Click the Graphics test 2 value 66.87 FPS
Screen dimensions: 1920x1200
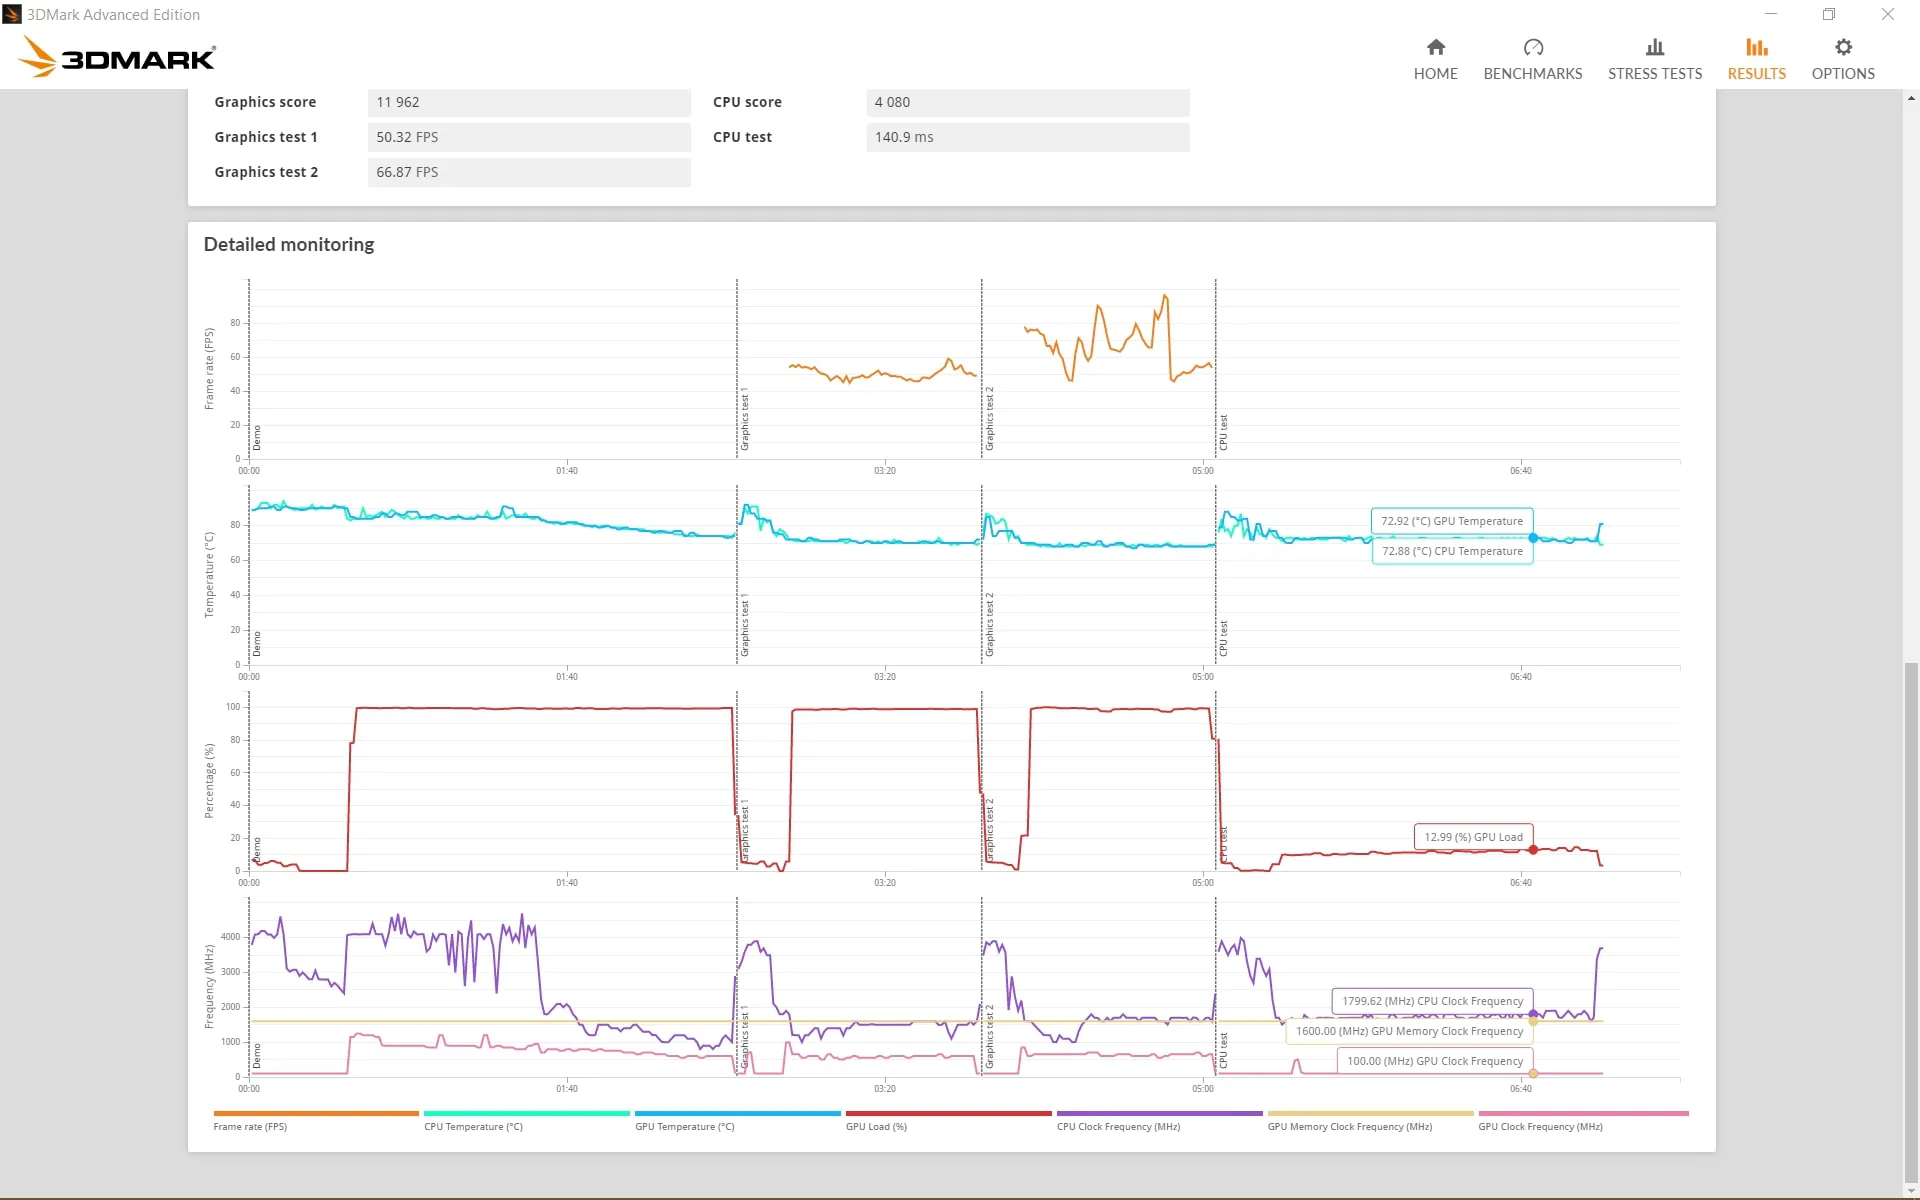point(529,172)
